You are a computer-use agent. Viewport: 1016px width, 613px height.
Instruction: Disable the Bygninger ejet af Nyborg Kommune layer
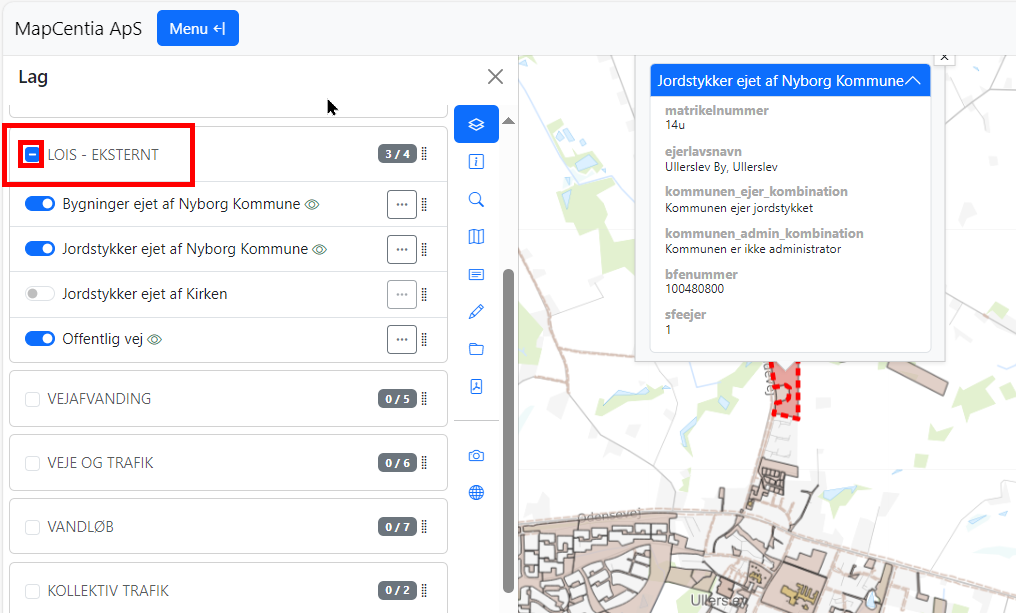coord(40,204)
